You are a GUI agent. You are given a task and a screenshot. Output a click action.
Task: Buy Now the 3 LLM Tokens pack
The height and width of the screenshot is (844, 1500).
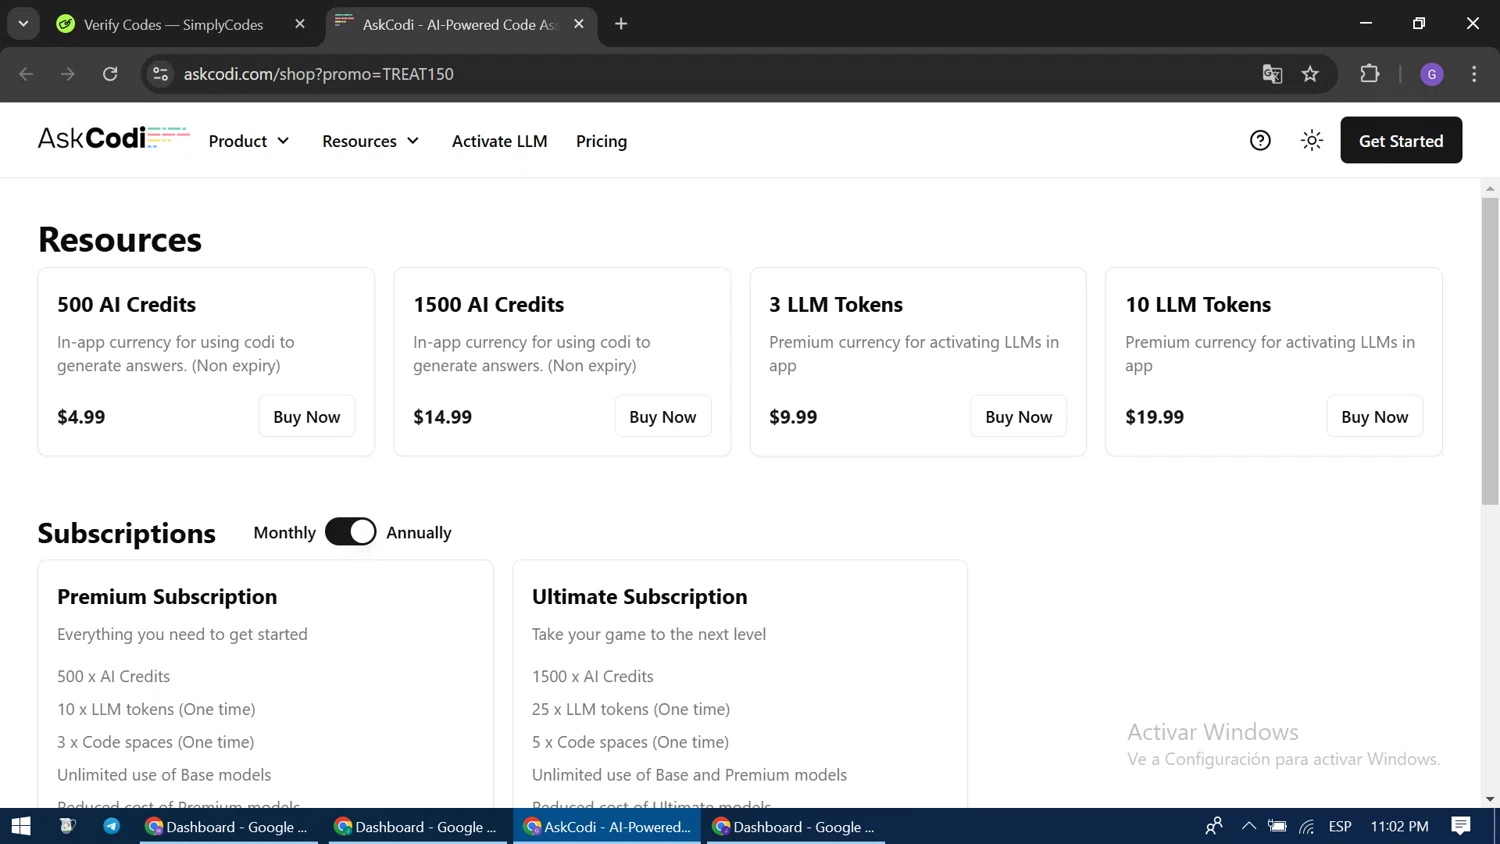pyautogui.click(x=1019, y=417)
